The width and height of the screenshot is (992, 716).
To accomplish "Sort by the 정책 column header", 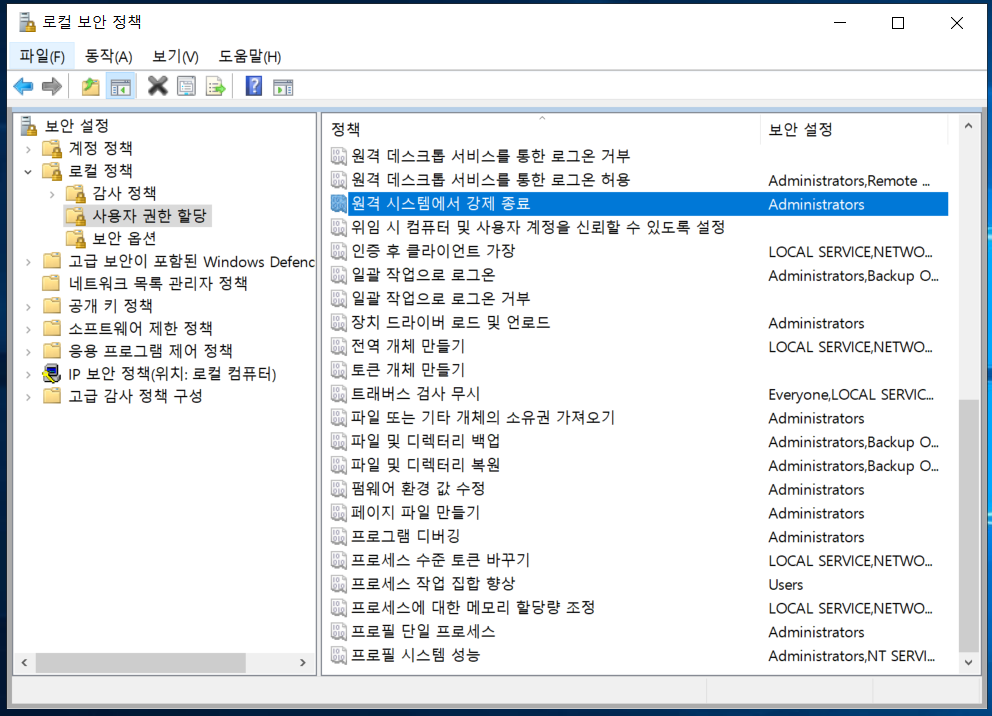I will pos(542,129).
